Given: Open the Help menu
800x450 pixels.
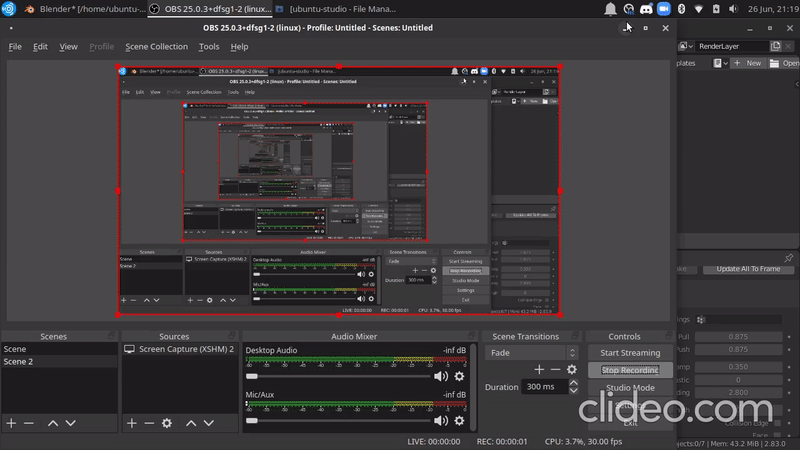Looking at the screenshot, I should click(x=239, y=46).
